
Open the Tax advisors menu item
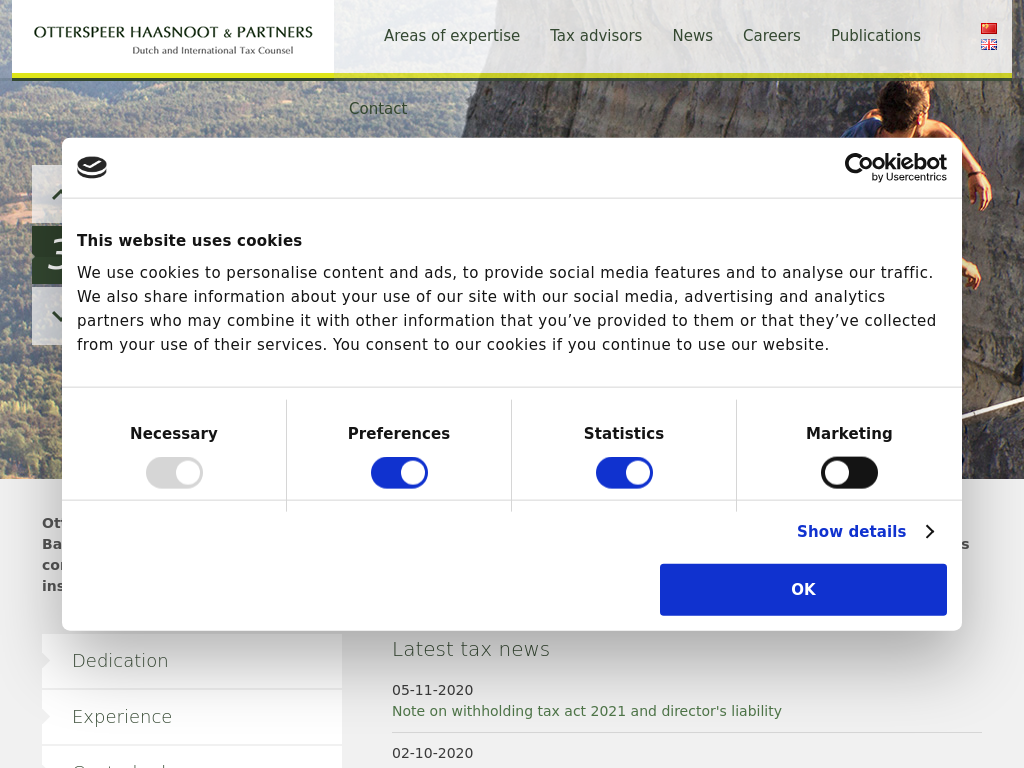[x=596, y=36]
